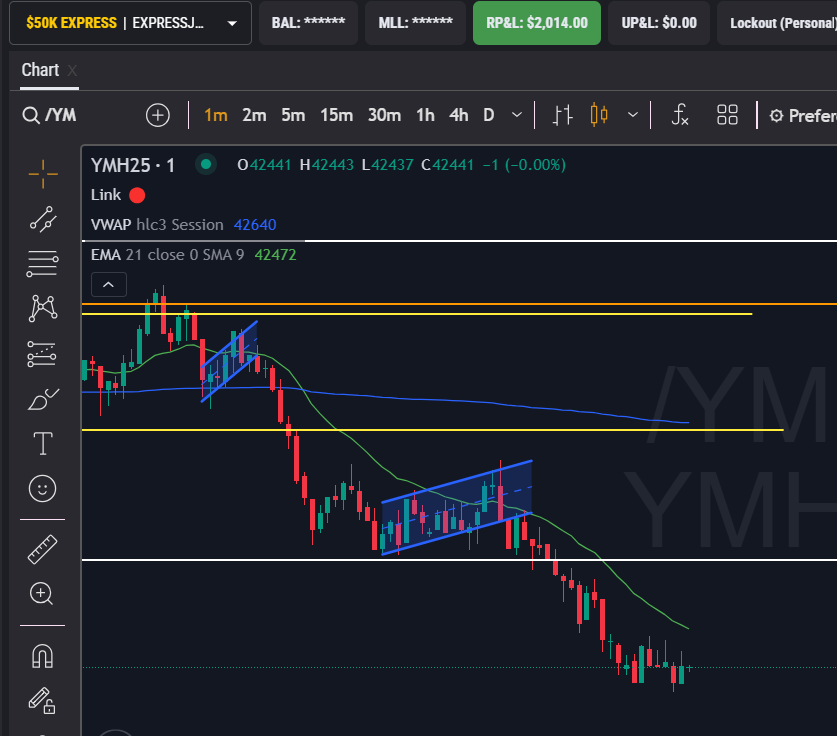The image size is (837, 736).
Task: Toggle magnet mode for drawings
Action: coord(42,656)
